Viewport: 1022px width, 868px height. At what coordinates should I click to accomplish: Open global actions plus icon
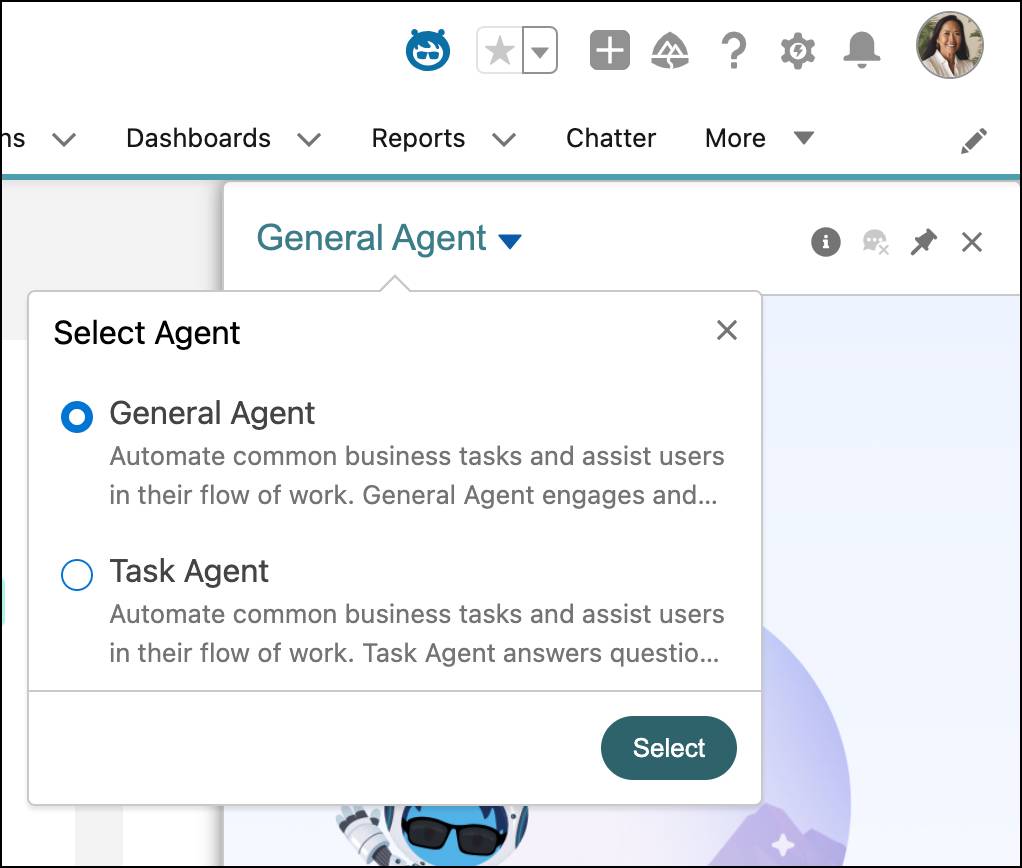(x=609, y=50)
